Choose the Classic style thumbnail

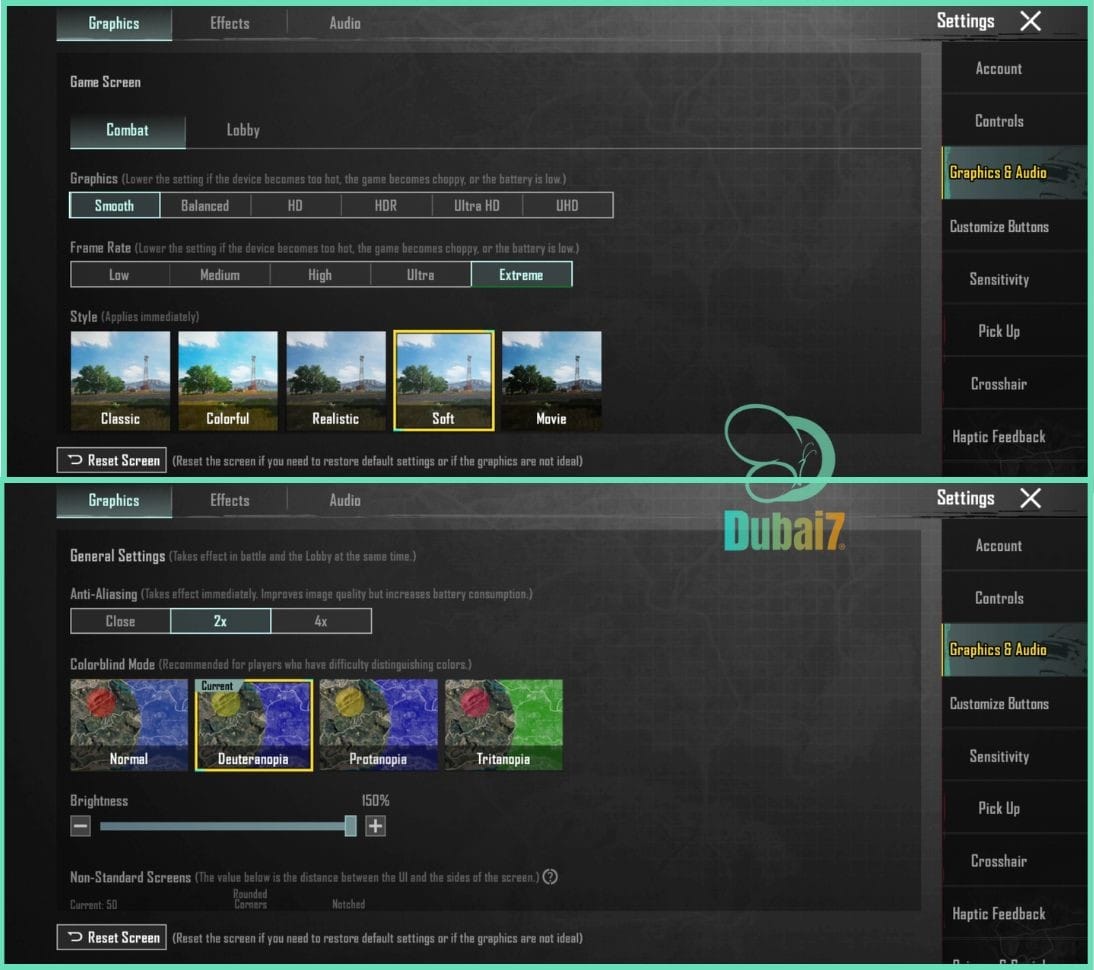120,380
